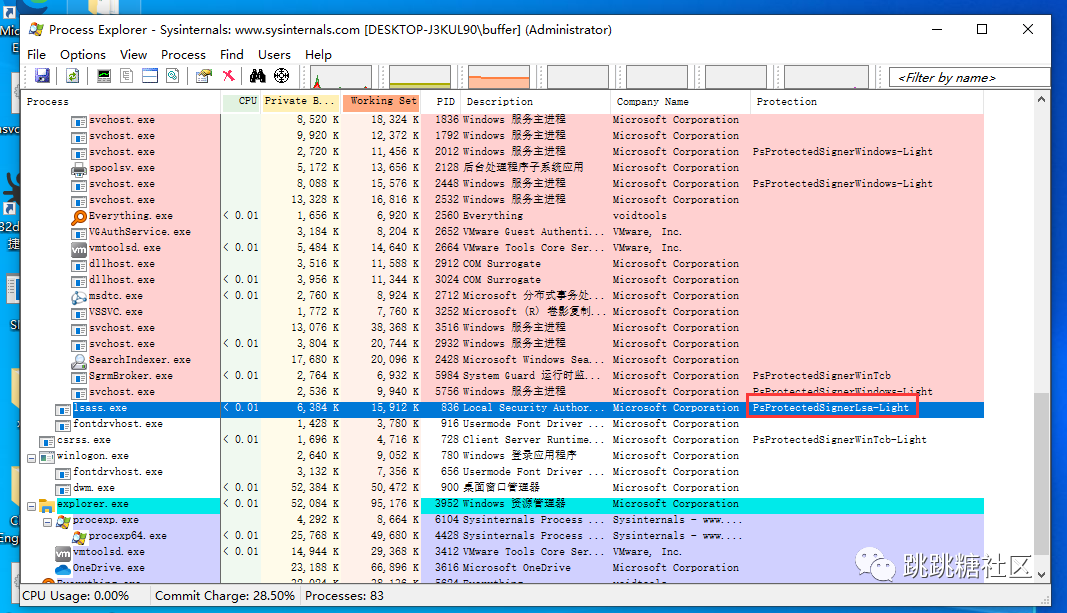Click Processes: 83 in status bar

344,596
